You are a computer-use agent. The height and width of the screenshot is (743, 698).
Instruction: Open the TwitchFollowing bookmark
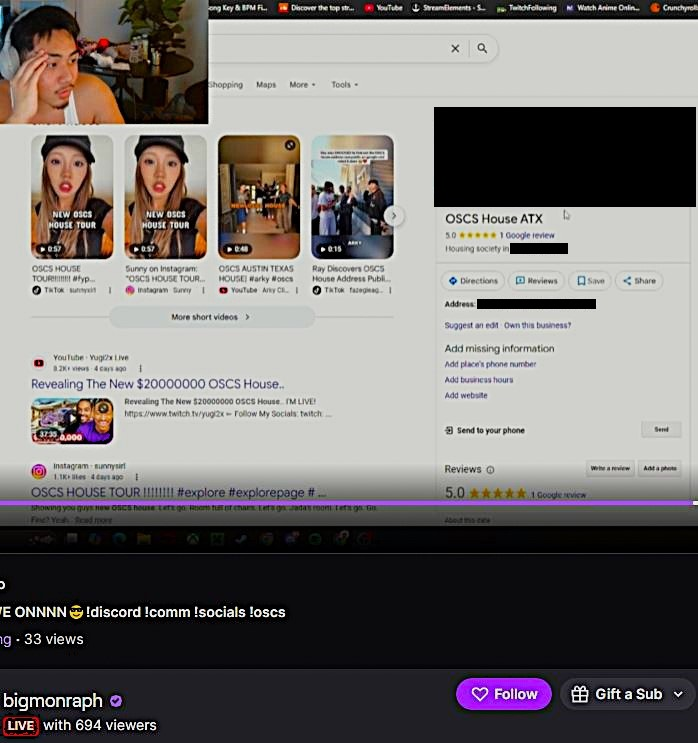tap(526, 8)
